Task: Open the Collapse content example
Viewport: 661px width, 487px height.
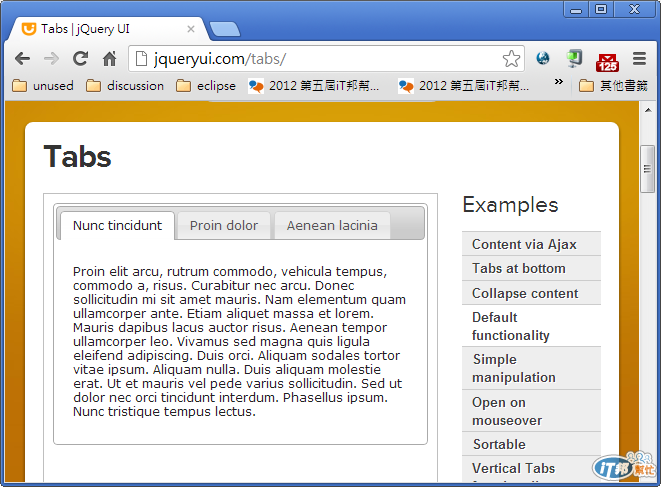Action: [531, 293]
